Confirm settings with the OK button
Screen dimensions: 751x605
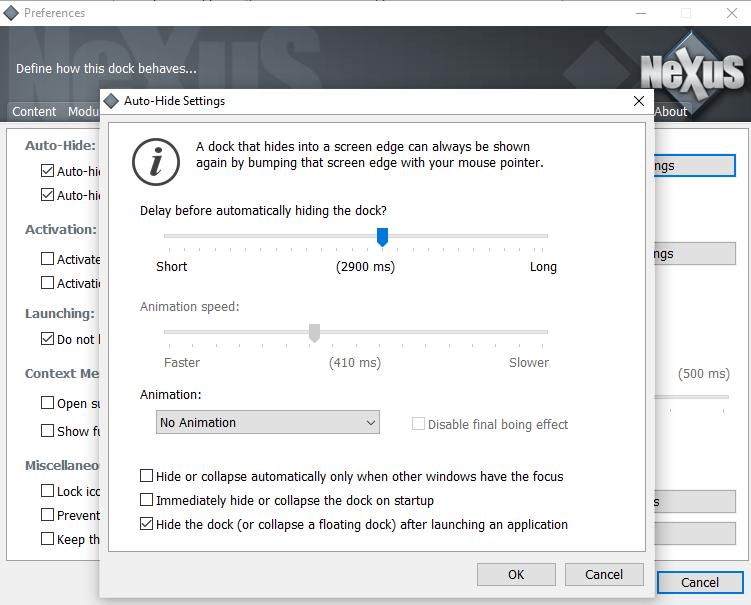(x=516, y=574)
